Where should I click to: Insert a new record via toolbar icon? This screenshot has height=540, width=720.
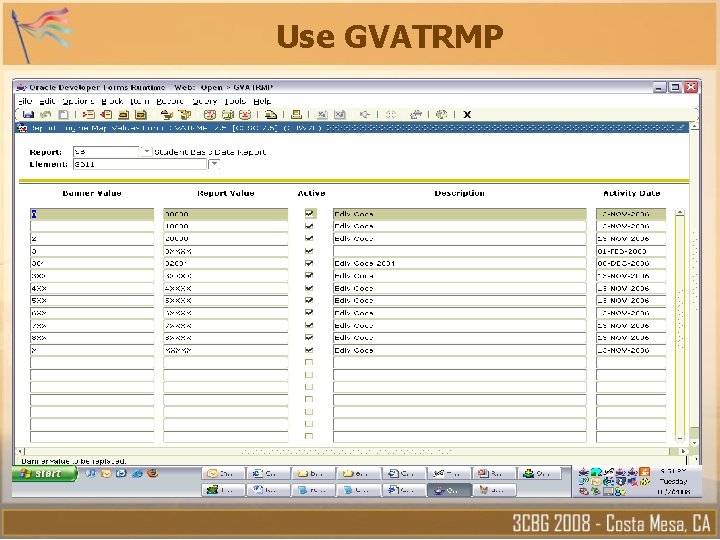coord(88,114)
